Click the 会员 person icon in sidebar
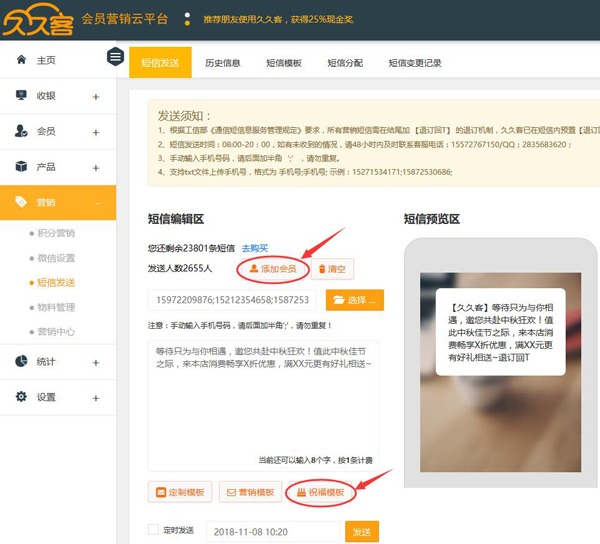 [x=21, y=131]
